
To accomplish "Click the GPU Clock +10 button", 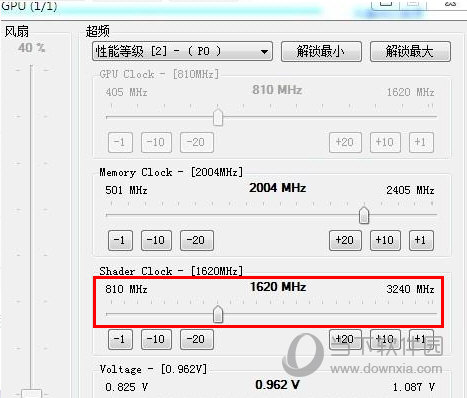I will point(385,142).
